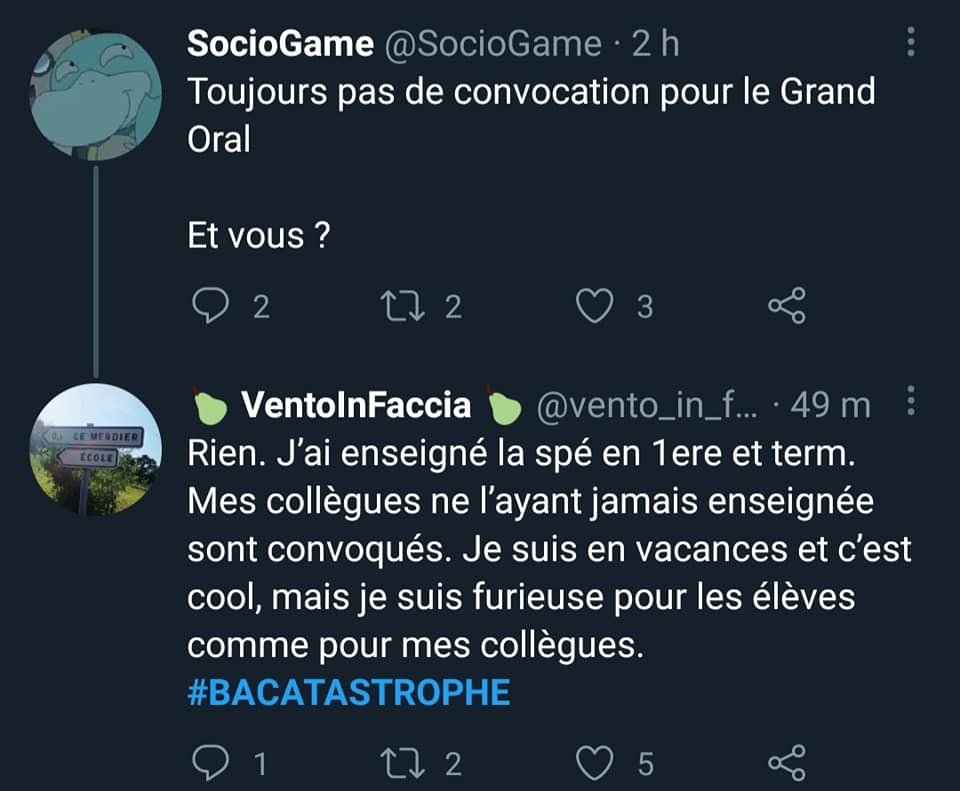Share SocioGame's tweet

pos(786,307)
